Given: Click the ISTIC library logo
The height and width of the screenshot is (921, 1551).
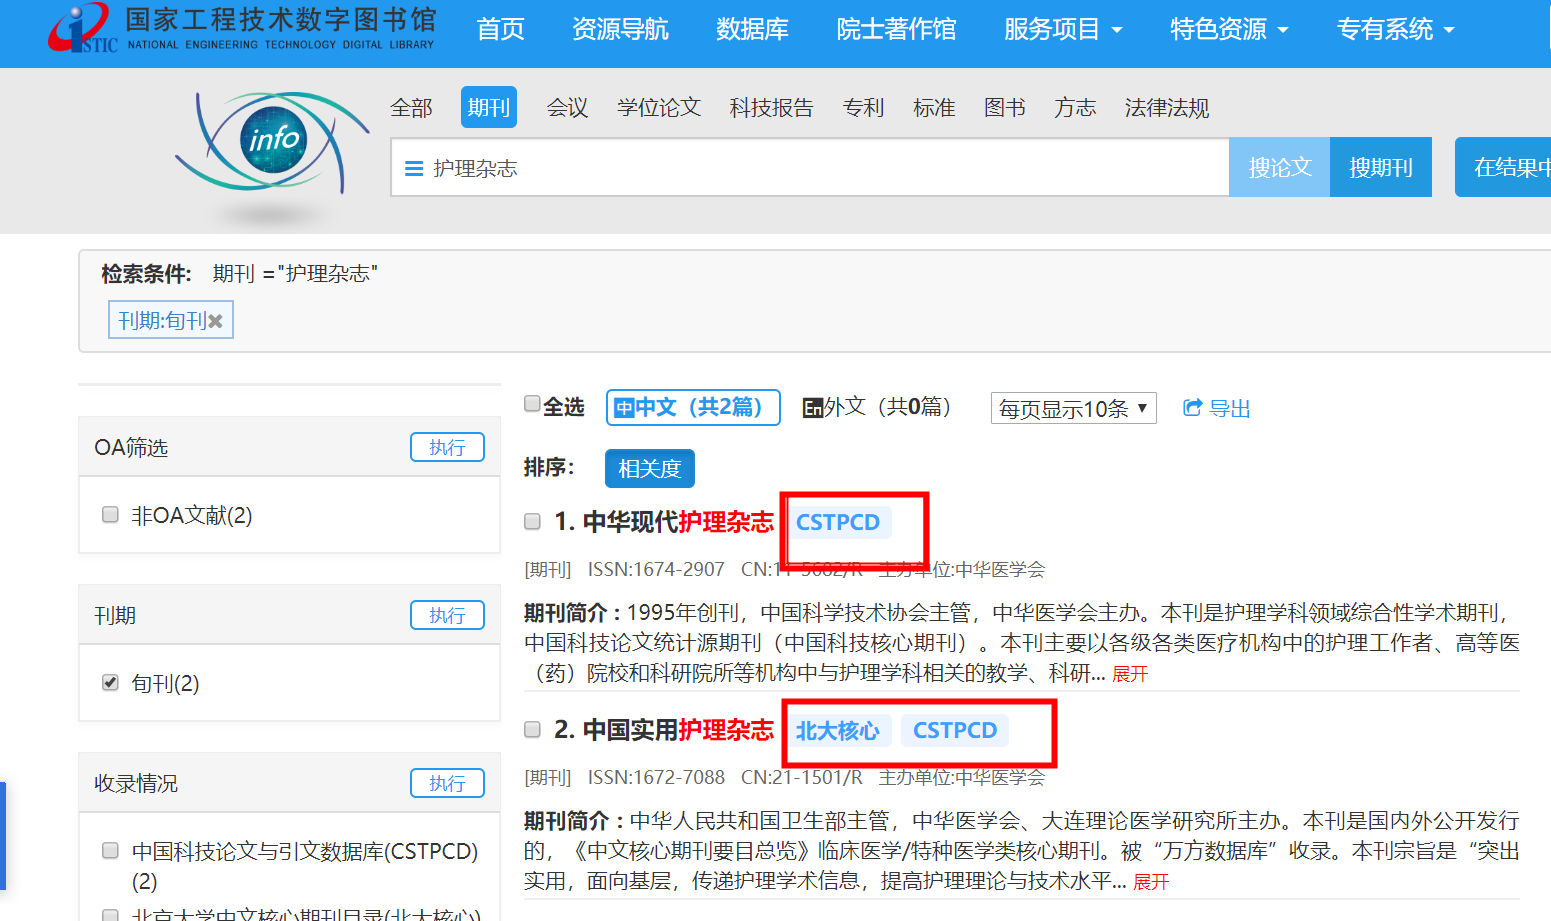Looking at the screenshot, I should pos(242,28).
